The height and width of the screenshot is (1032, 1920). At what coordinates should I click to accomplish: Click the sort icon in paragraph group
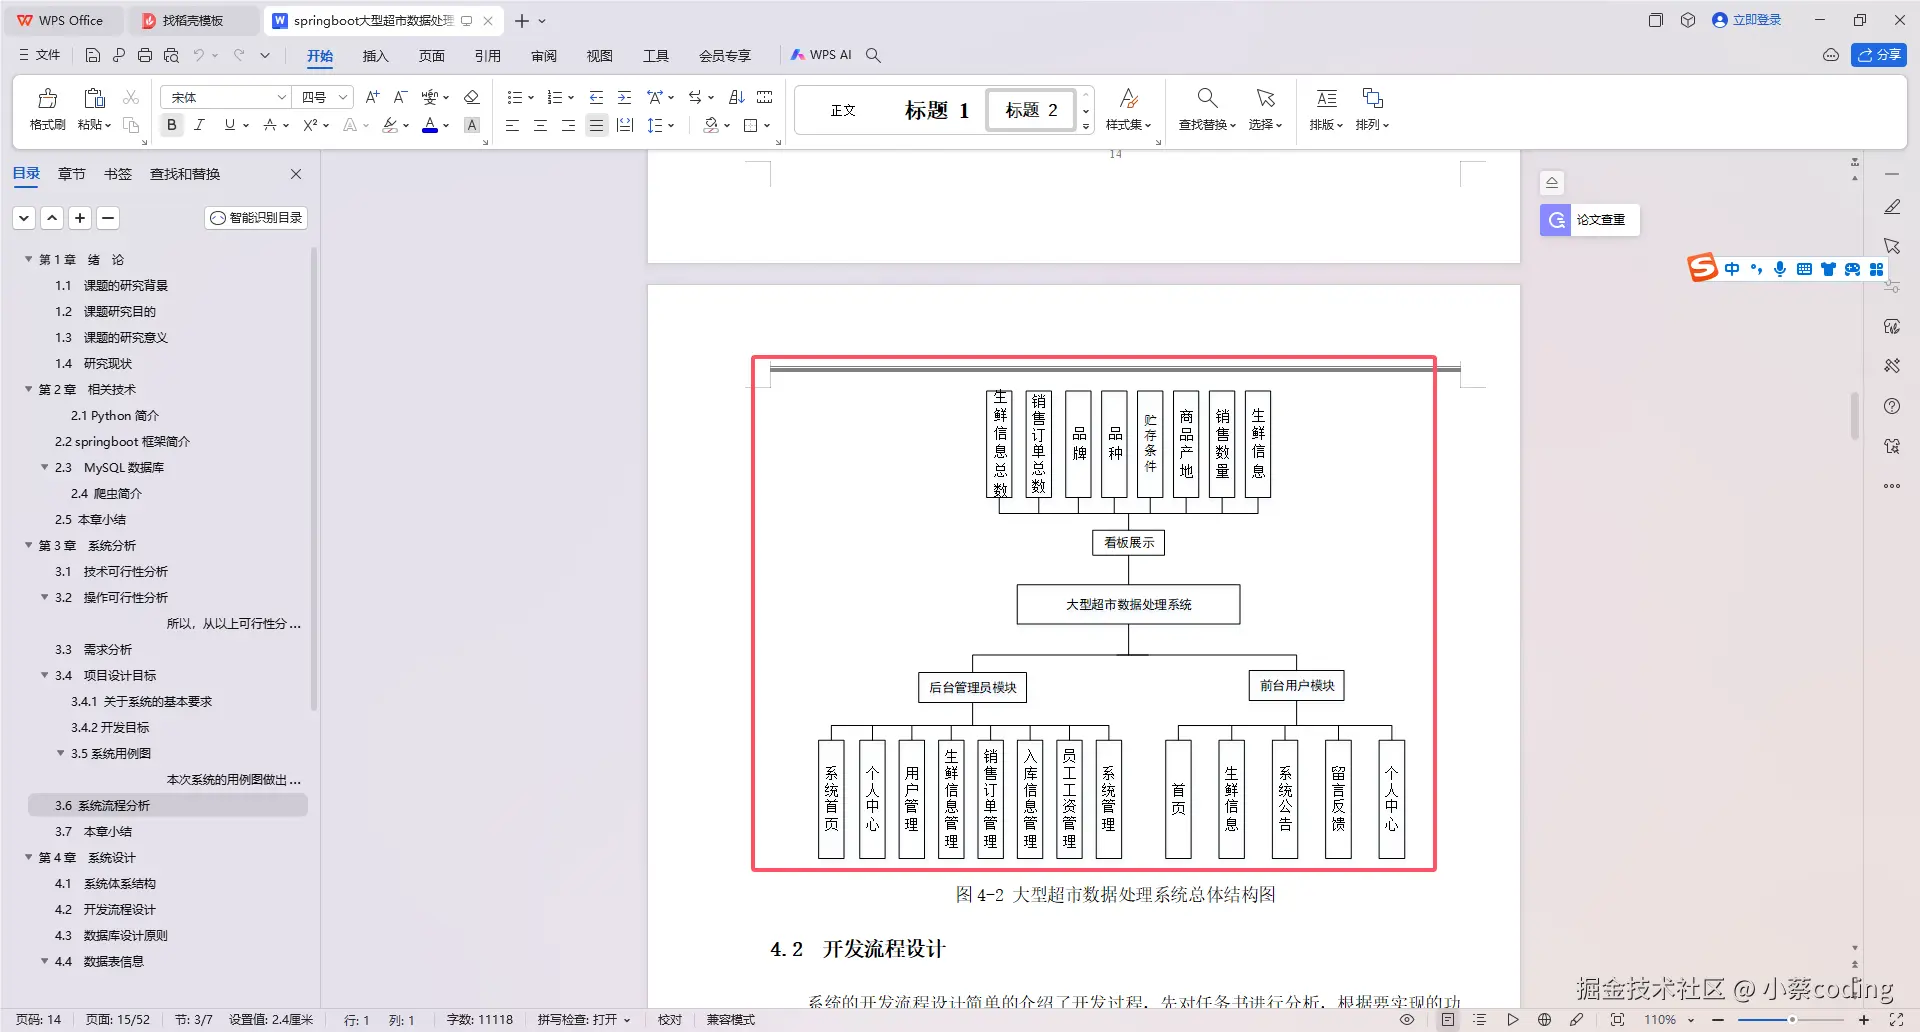pyautogui.click(x=737, y=97)
